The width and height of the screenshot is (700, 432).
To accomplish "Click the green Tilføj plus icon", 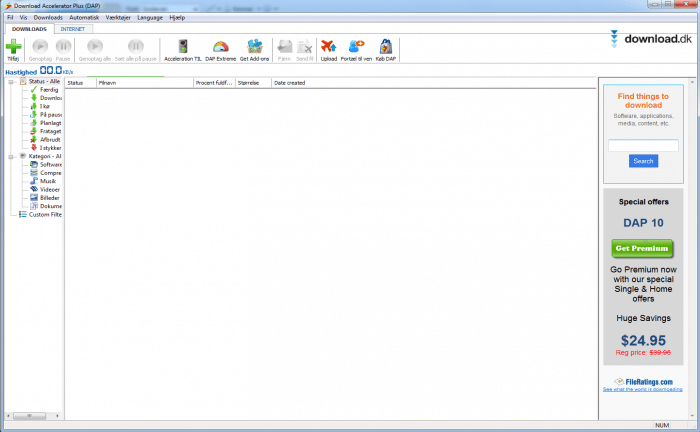I will click(13, 47).
